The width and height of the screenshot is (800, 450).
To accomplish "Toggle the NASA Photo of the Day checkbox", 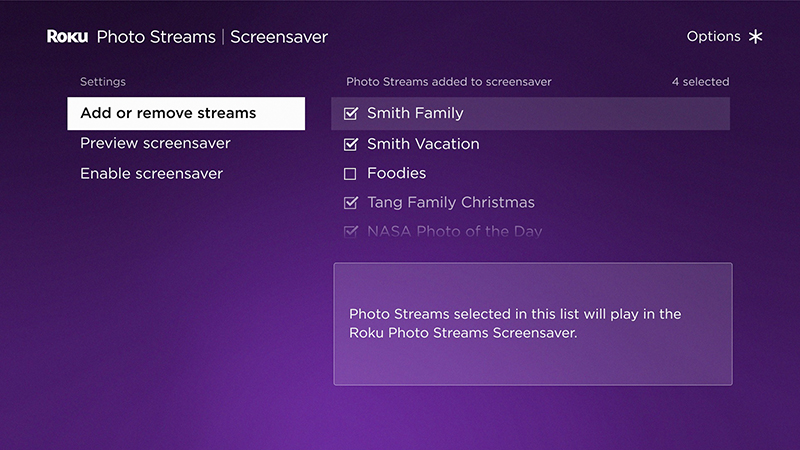I will point(350,232).
